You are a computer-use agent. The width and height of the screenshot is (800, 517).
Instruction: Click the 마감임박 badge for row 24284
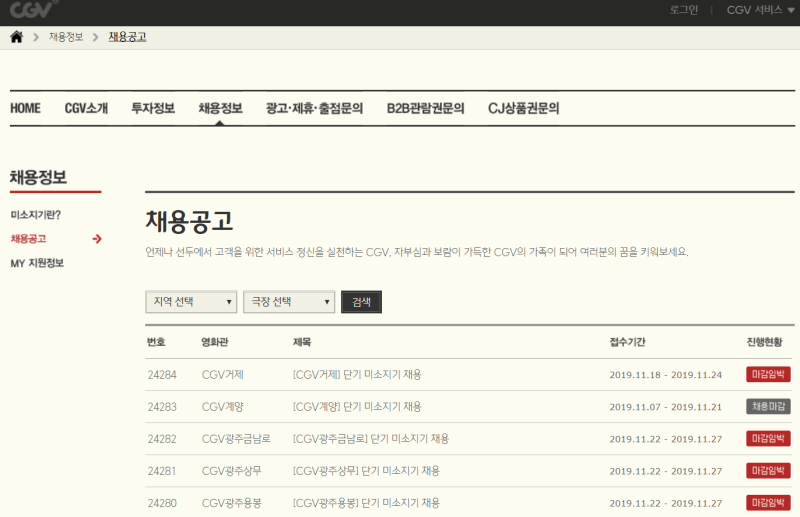pyautogui.click(x=768, y=374)
